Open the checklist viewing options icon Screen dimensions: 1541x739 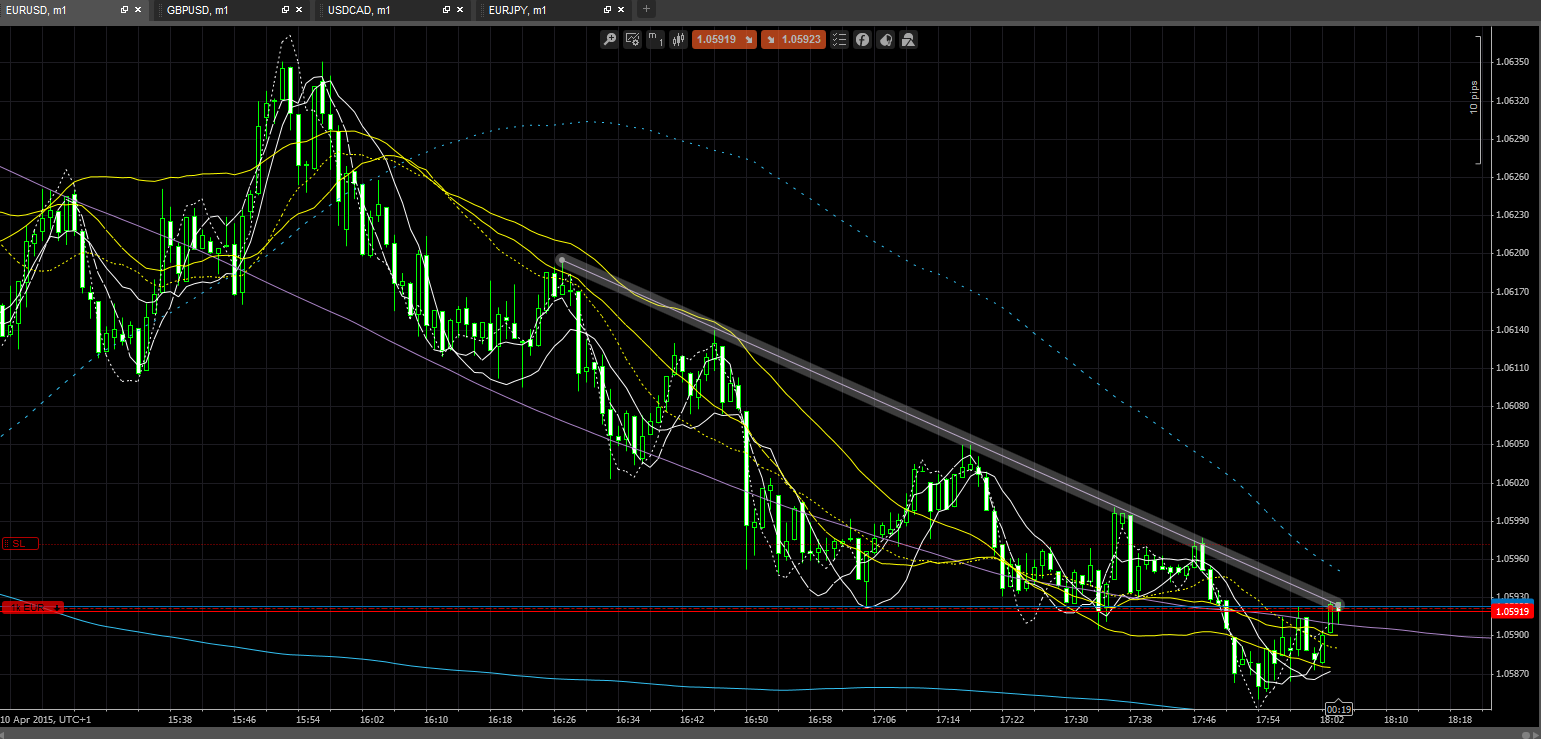tap(839, 40)
